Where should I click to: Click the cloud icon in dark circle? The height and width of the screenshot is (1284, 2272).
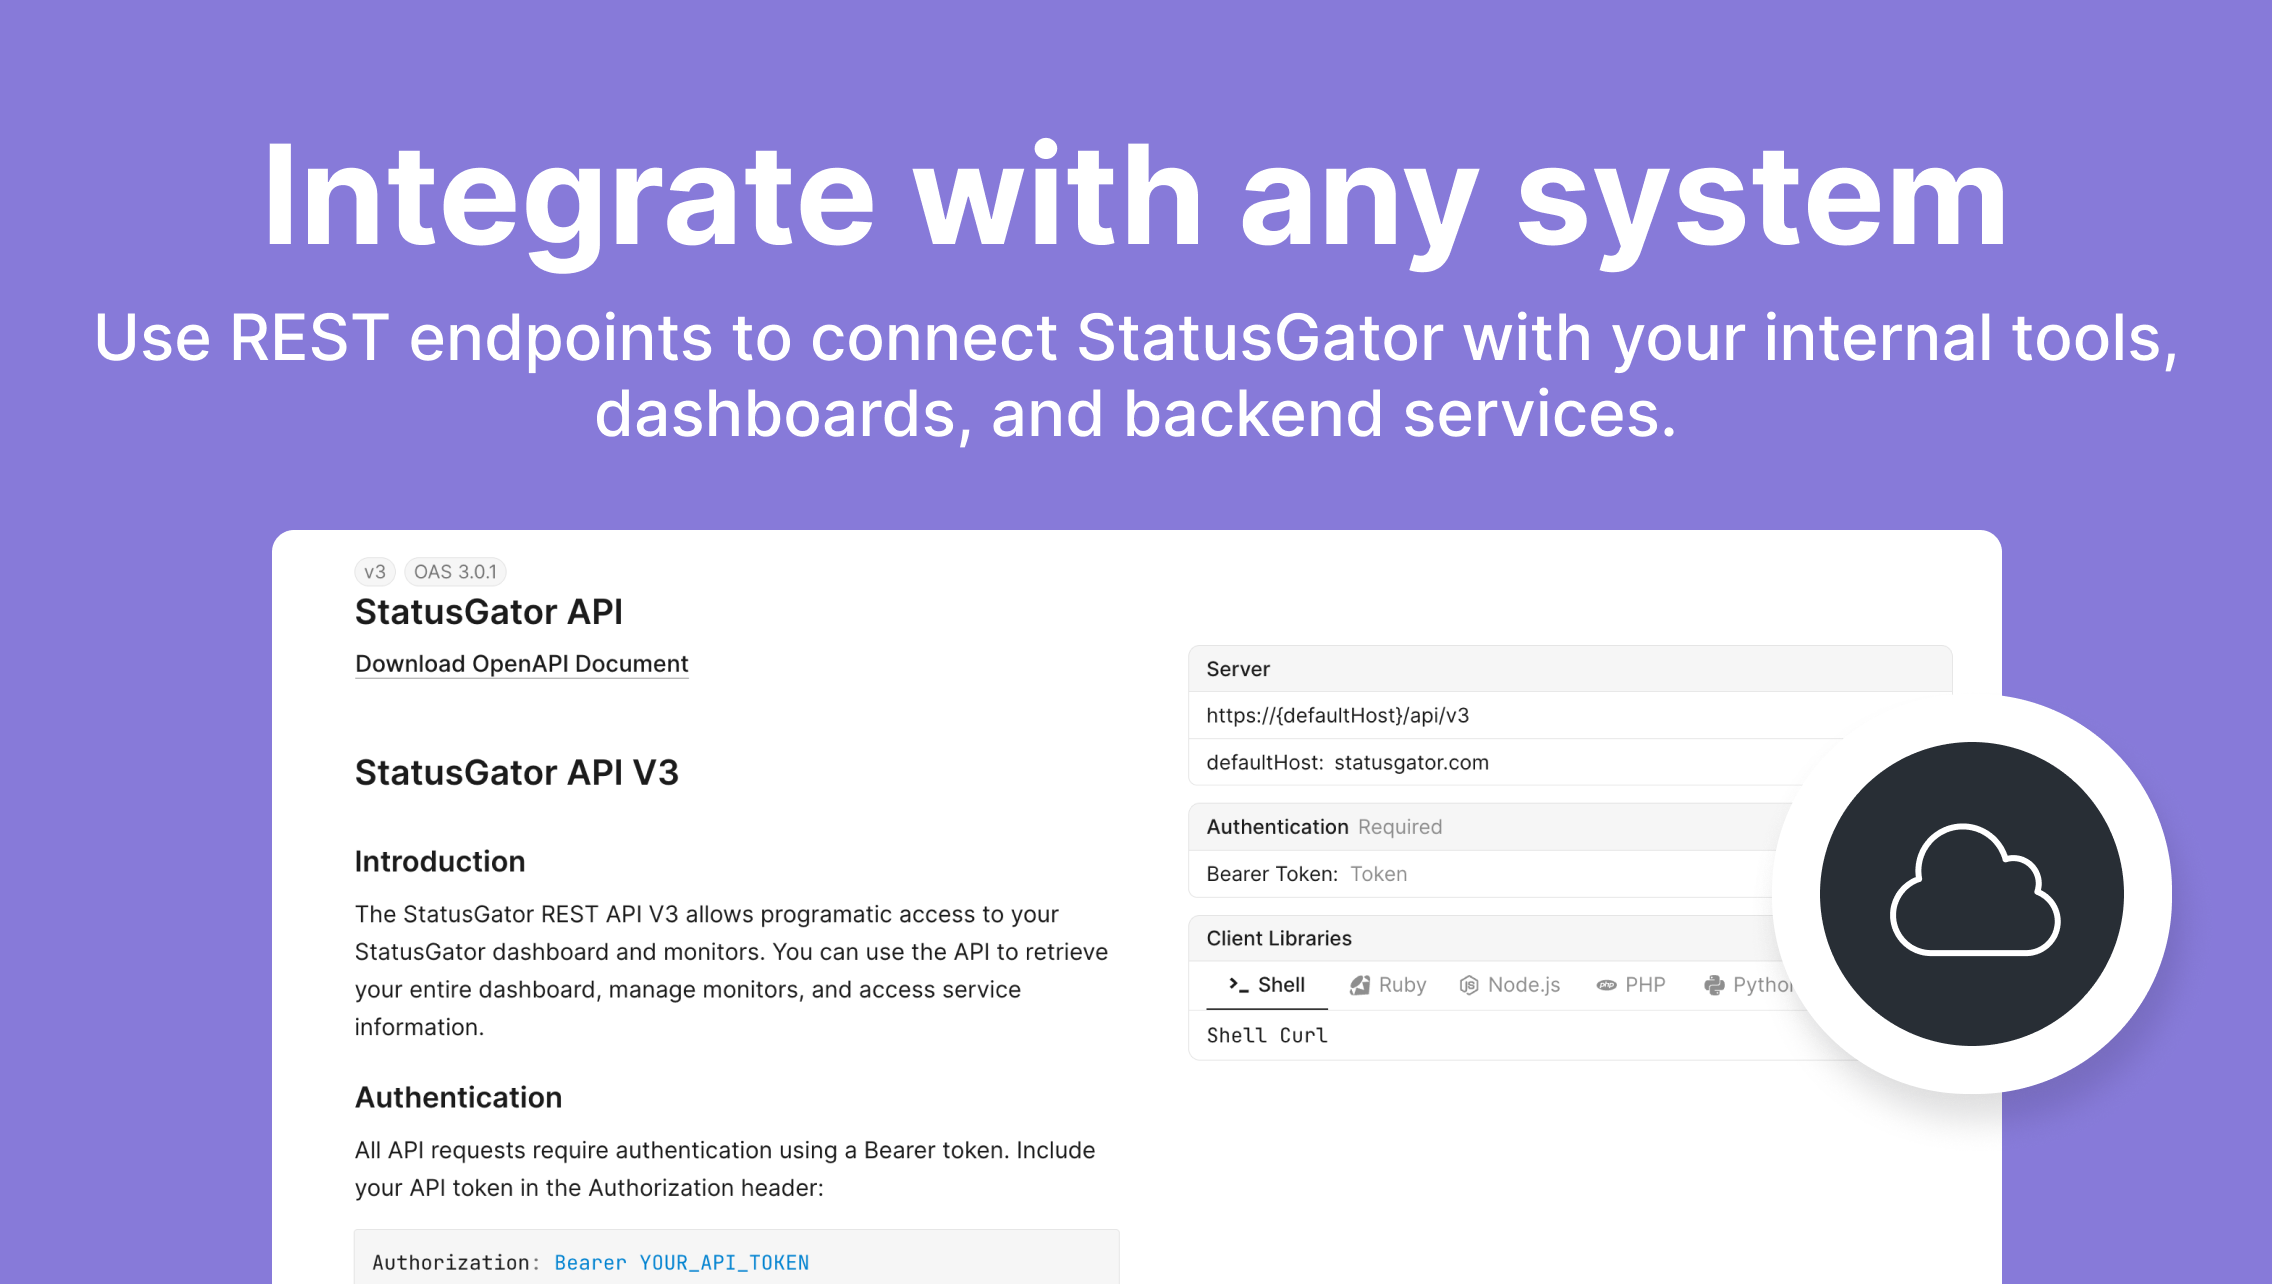1973,890
